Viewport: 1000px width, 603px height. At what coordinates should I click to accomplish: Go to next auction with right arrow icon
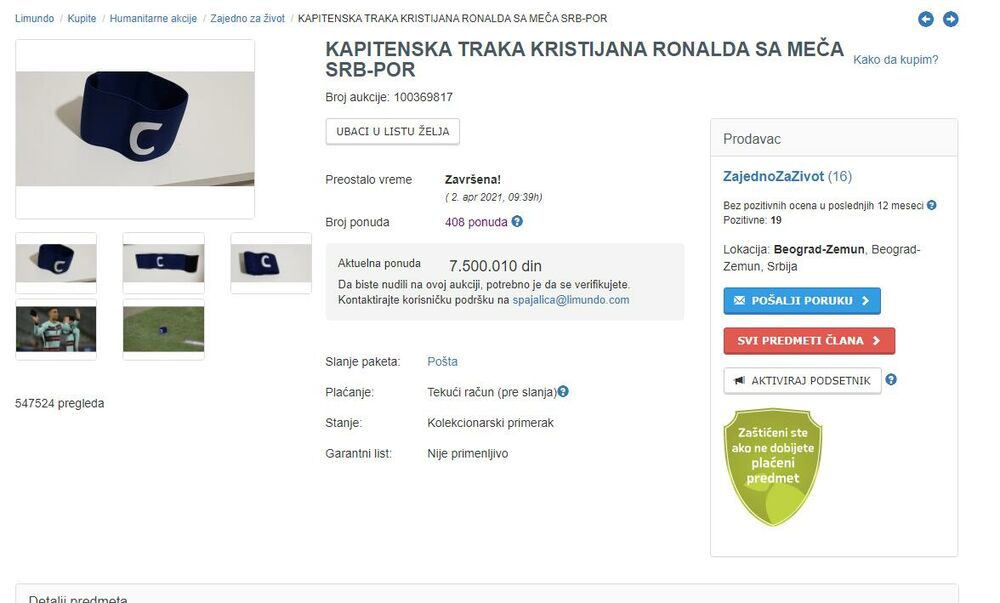click(x=950, y=19)
